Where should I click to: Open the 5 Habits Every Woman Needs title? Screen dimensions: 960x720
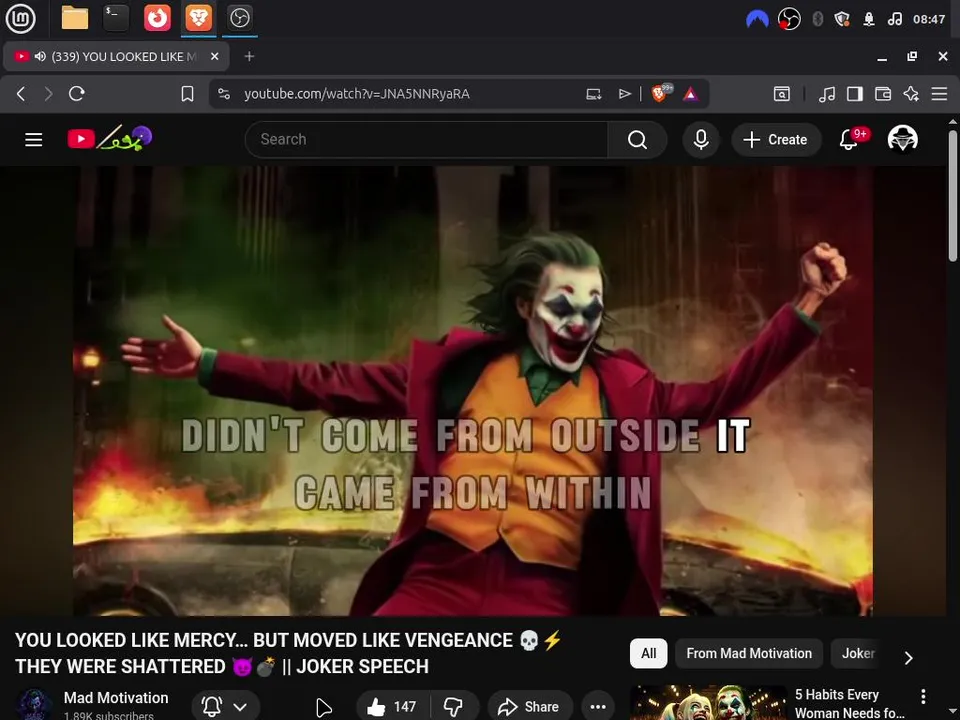click(849, 703)
